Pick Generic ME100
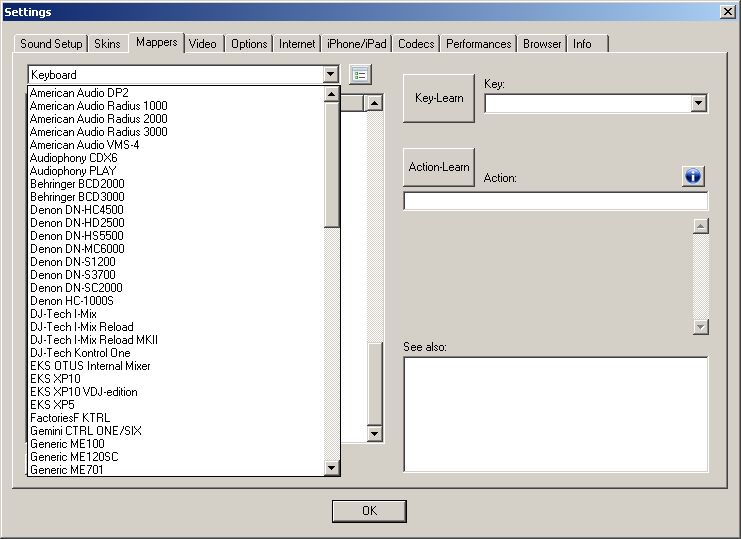 pos(176,444)
